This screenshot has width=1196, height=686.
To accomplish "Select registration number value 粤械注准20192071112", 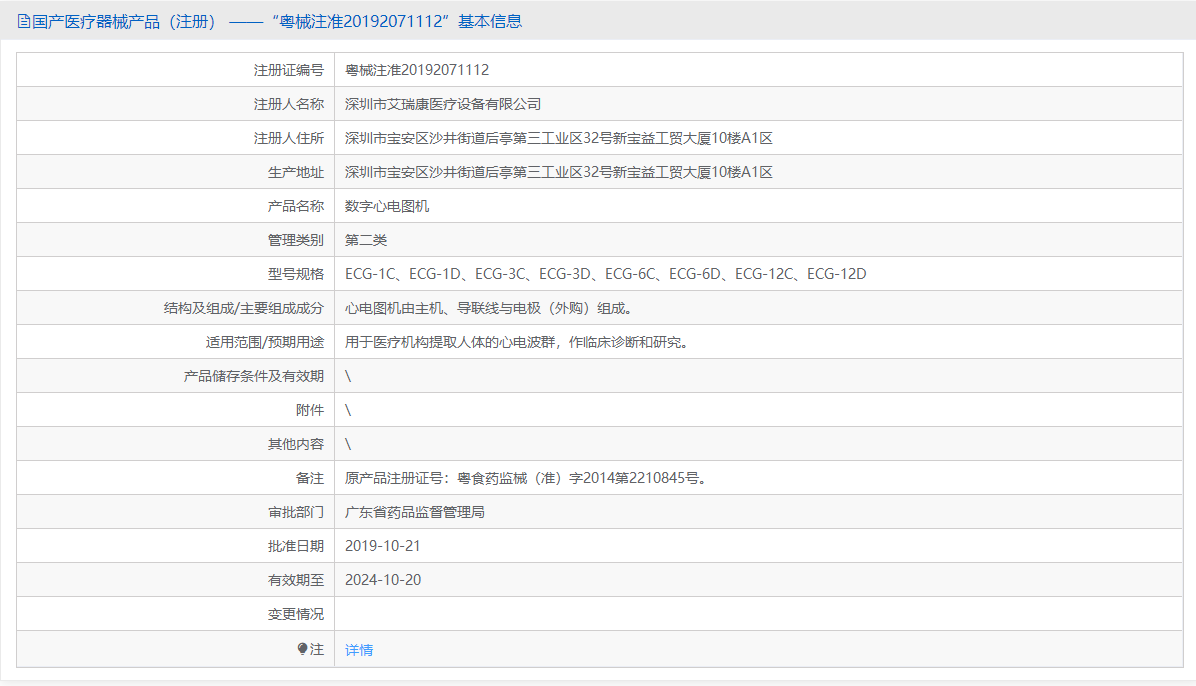I will (x=417, y=69).
